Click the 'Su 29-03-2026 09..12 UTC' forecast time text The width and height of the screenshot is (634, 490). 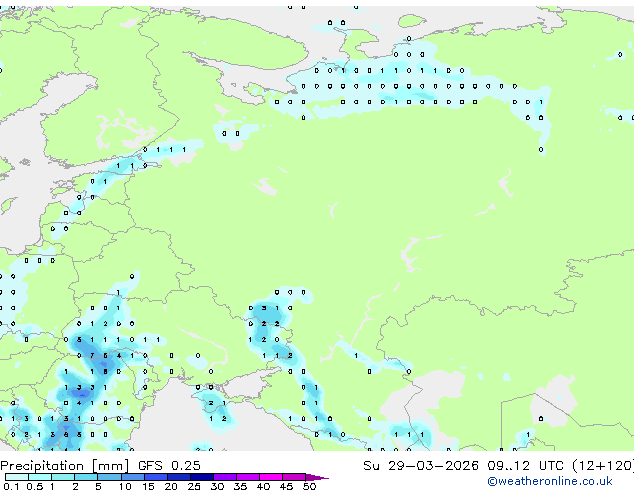[464, 466]
